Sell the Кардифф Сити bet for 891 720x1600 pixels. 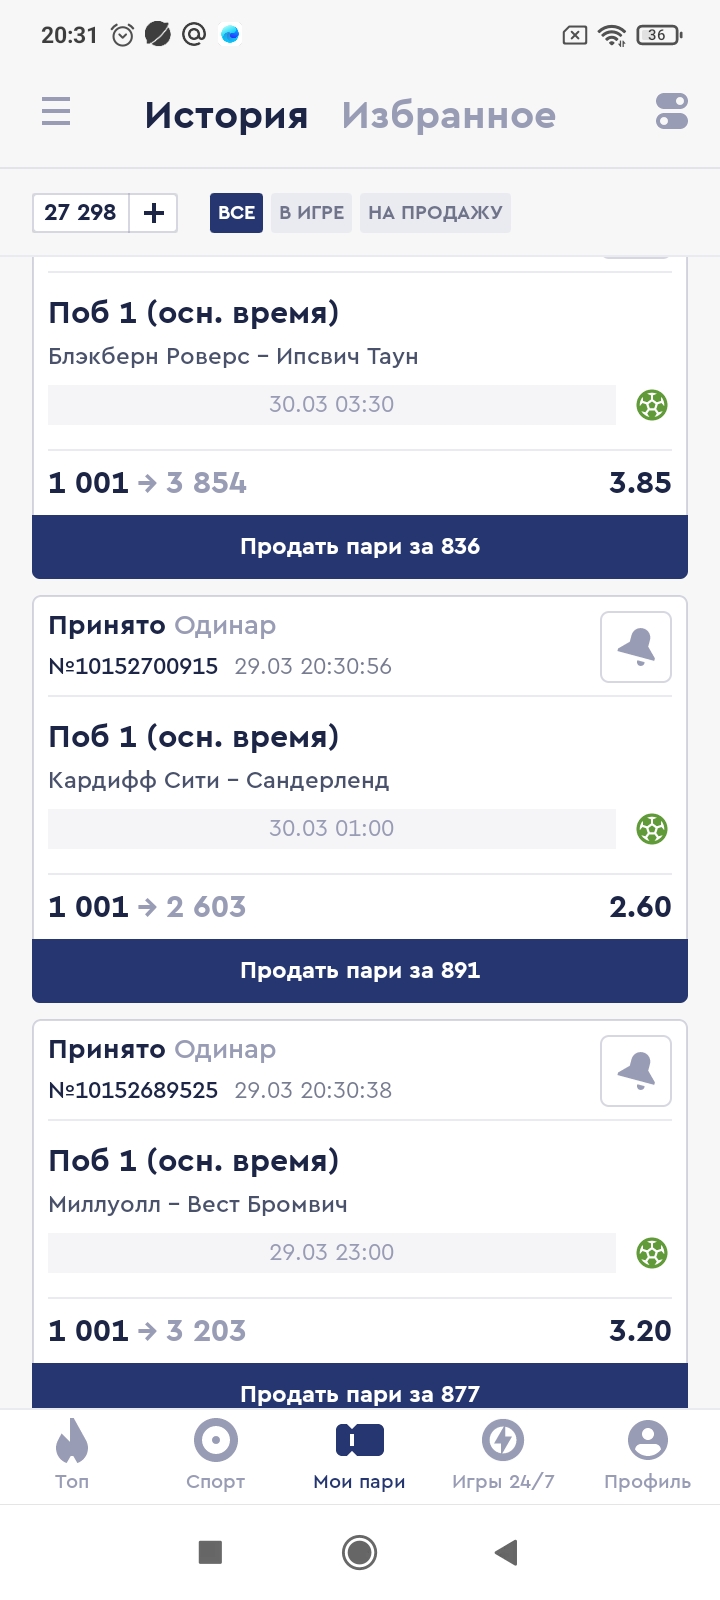(360, 971)
